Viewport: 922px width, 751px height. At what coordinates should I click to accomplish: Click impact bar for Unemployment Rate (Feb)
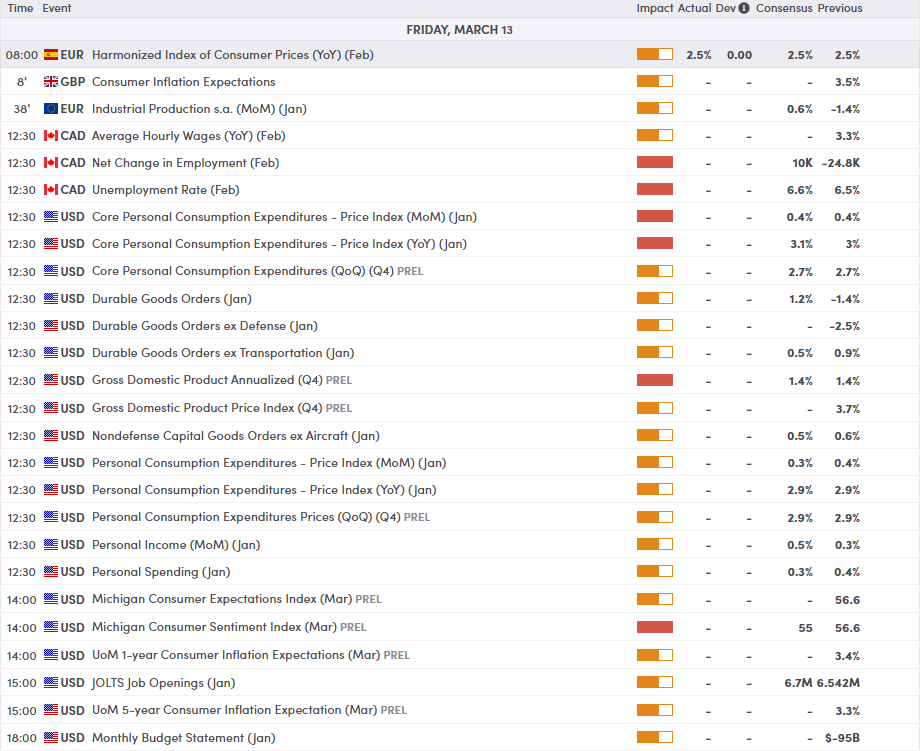pyautogui.click(x=654, y=189)
